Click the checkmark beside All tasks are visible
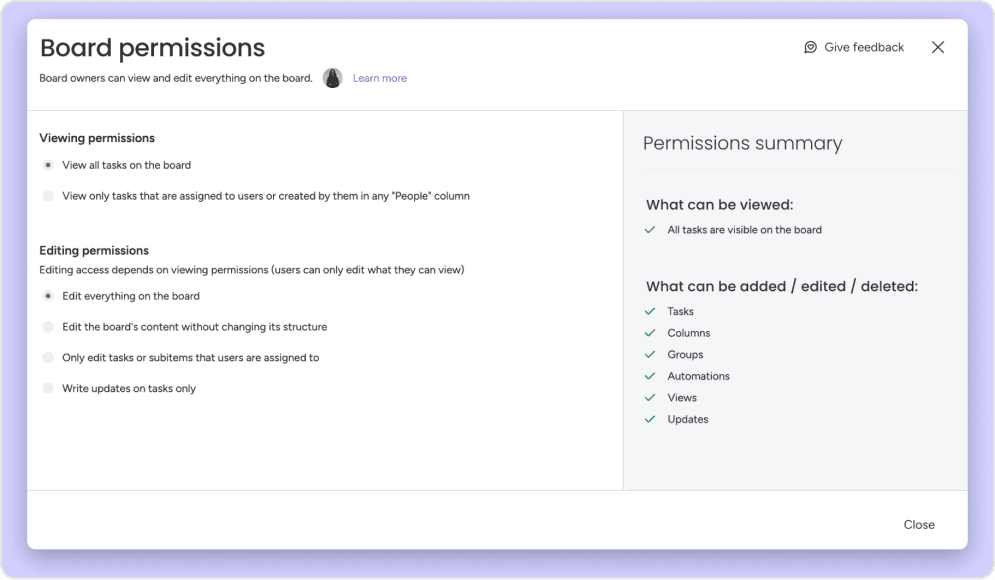Screen dimensions: 995x580 651,230
